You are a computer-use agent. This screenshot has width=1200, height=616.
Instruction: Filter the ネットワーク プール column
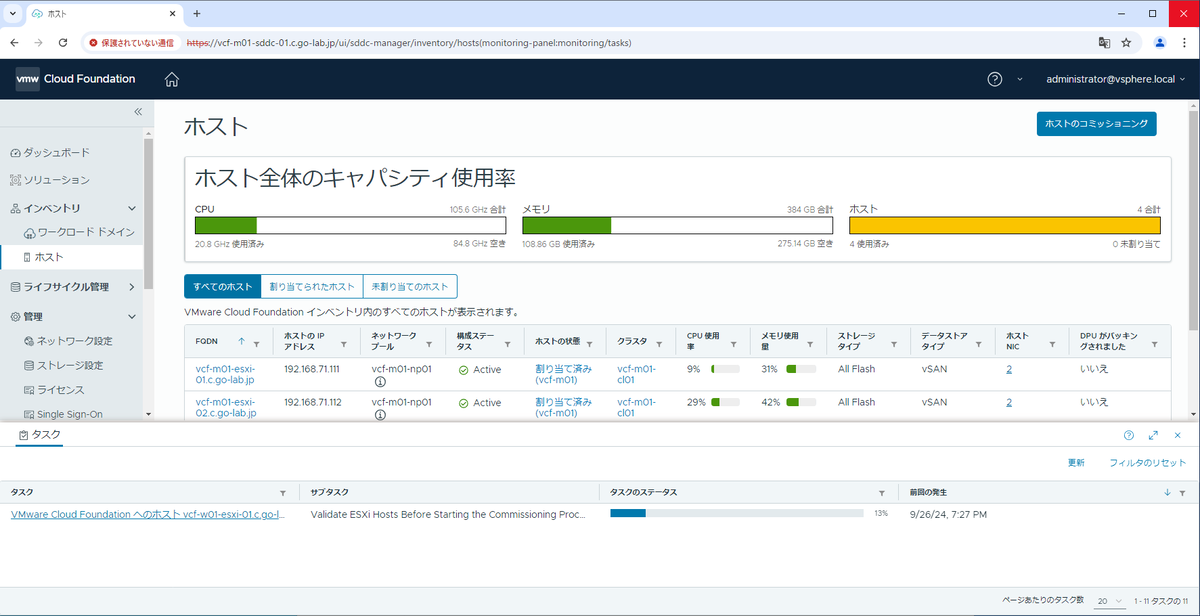click(428, 343)
